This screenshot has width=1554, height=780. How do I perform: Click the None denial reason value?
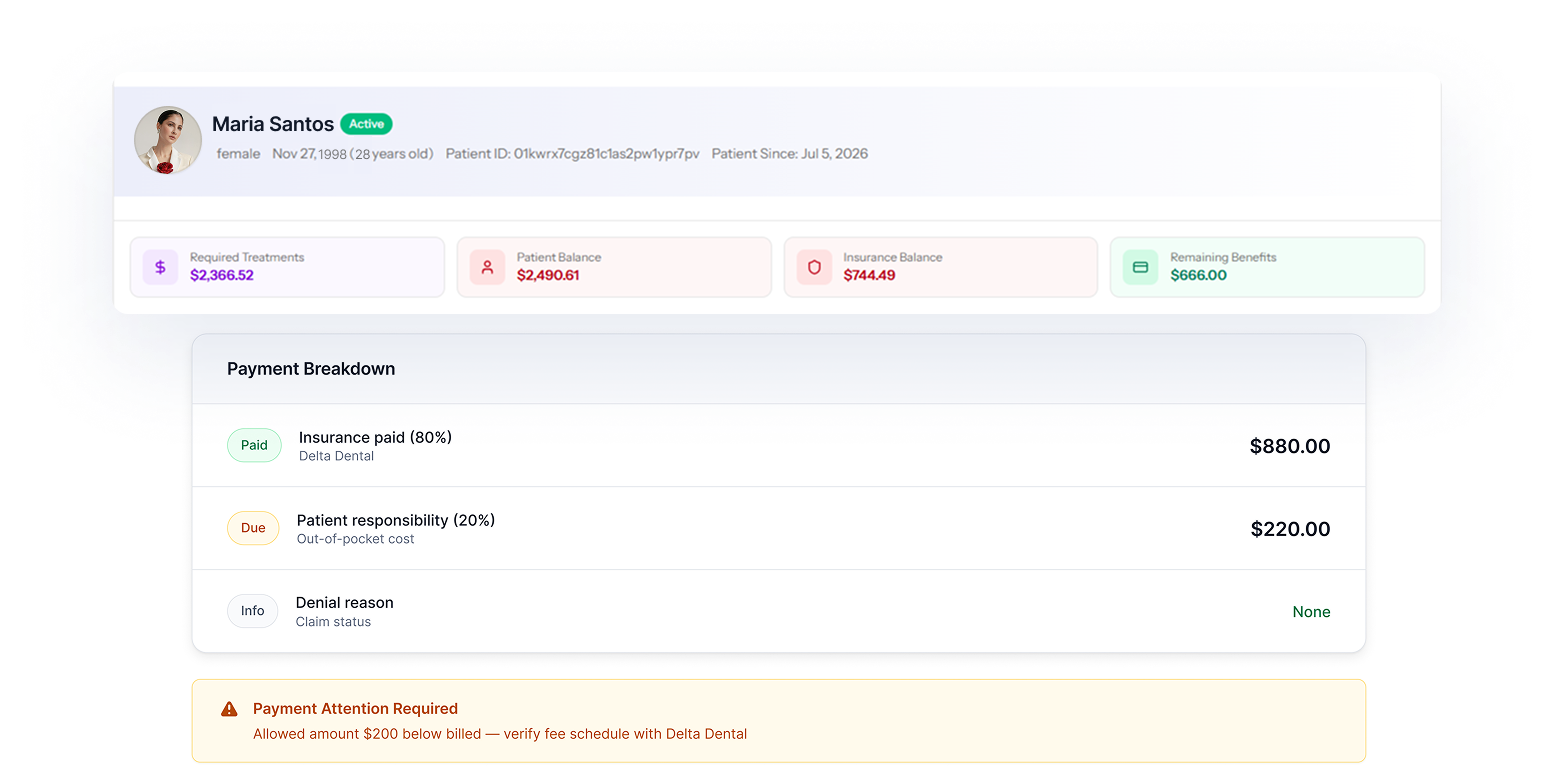[1311, 612]
